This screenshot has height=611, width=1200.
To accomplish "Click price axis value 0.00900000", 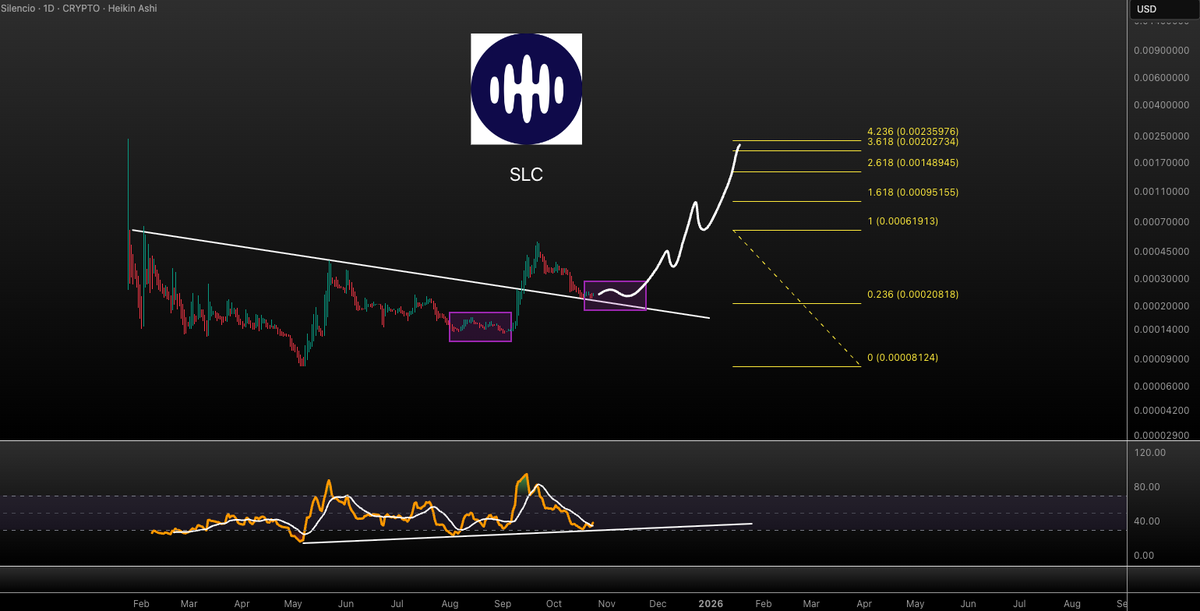I will point(1162,50).
